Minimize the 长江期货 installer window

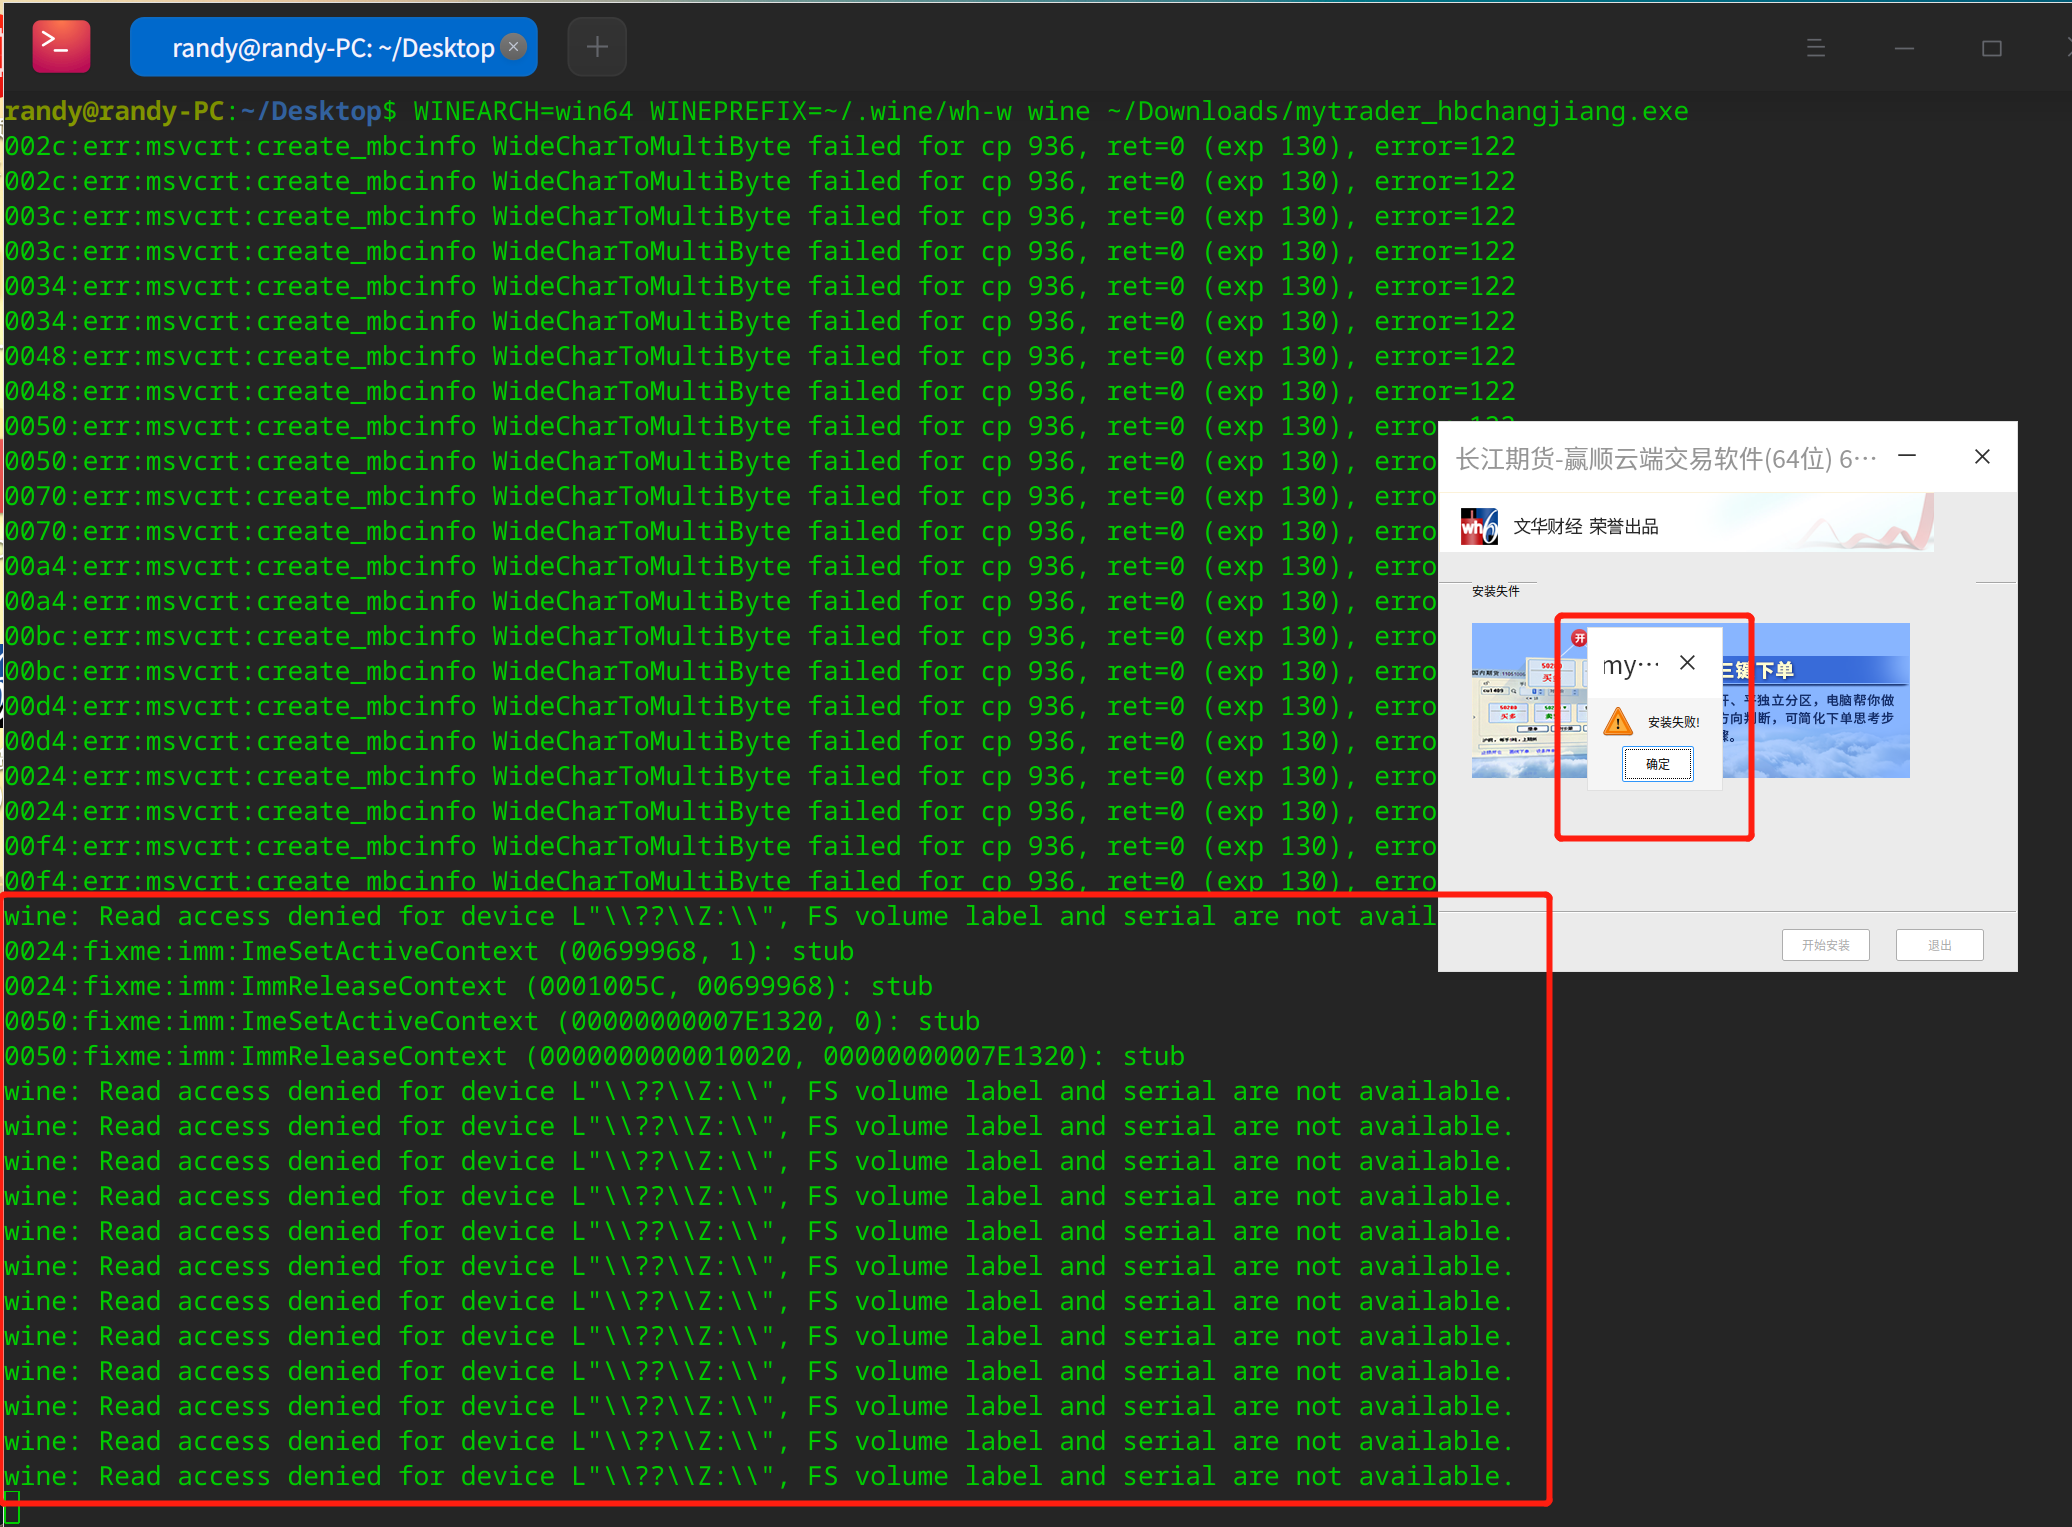point(1907,456)
